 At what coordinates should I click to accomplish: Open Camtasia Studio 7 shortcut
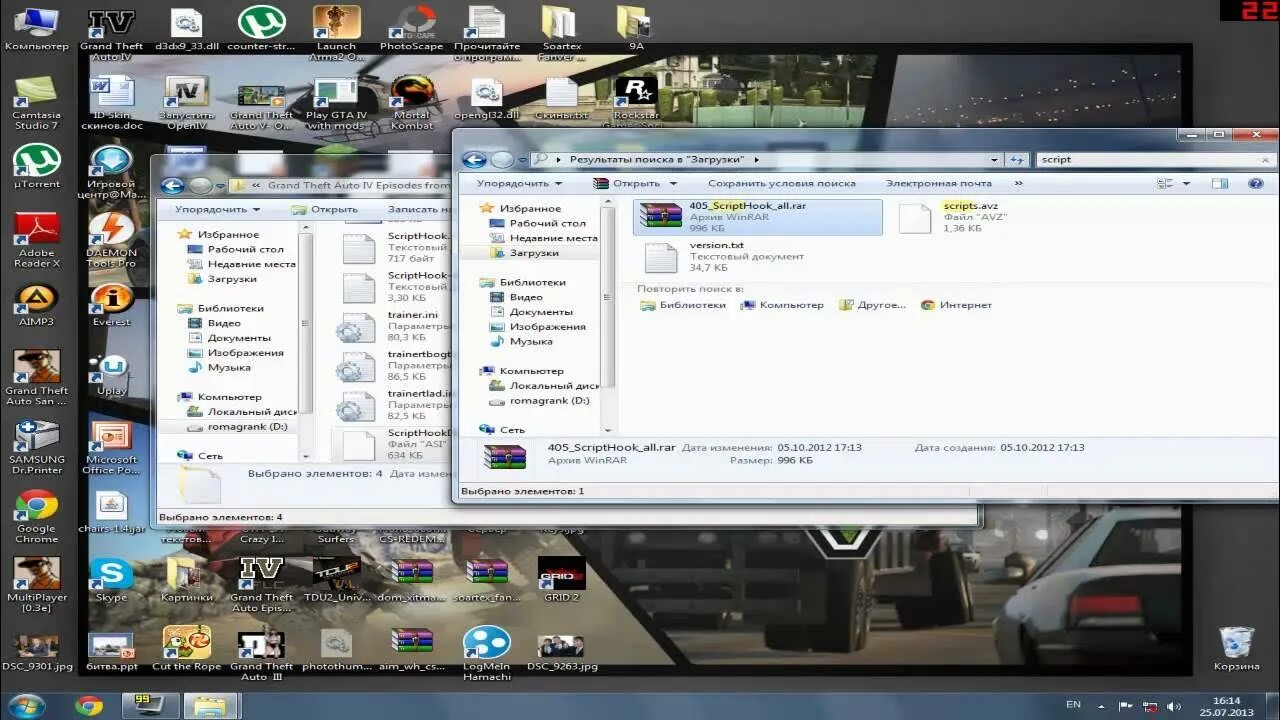click(x=37, y=103)
